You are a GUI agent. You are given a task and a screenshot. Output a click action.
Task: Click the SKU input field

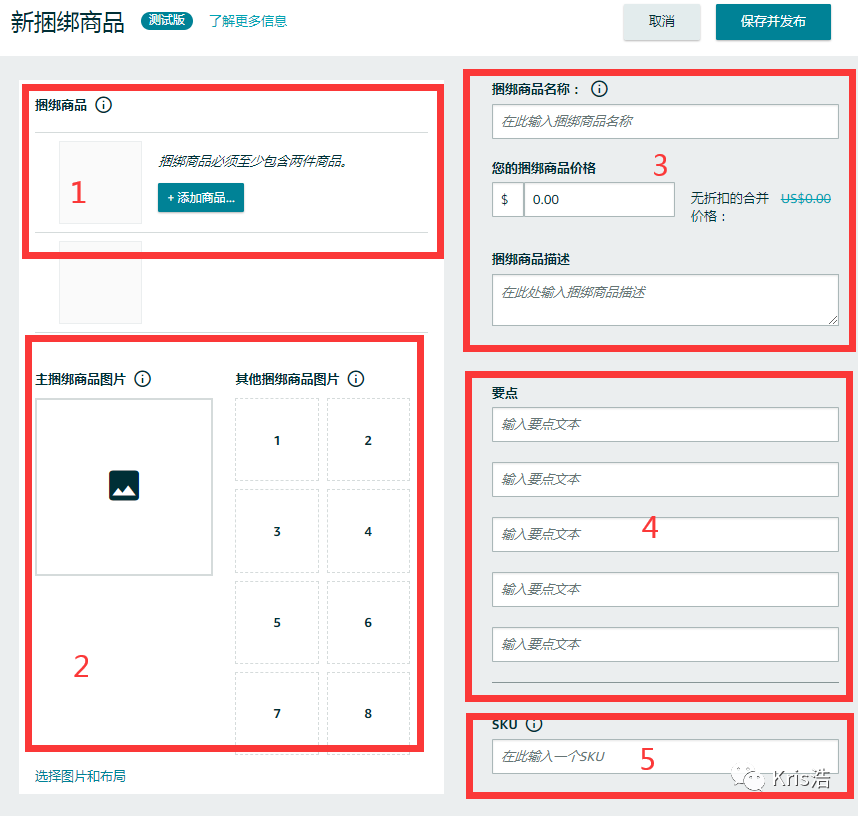click(x=665, y=757)
